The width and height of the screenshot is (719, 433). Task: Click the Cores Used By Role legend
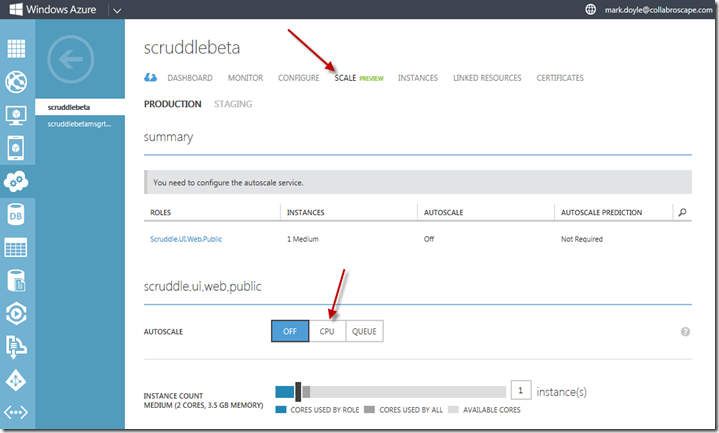pos(317,410)
